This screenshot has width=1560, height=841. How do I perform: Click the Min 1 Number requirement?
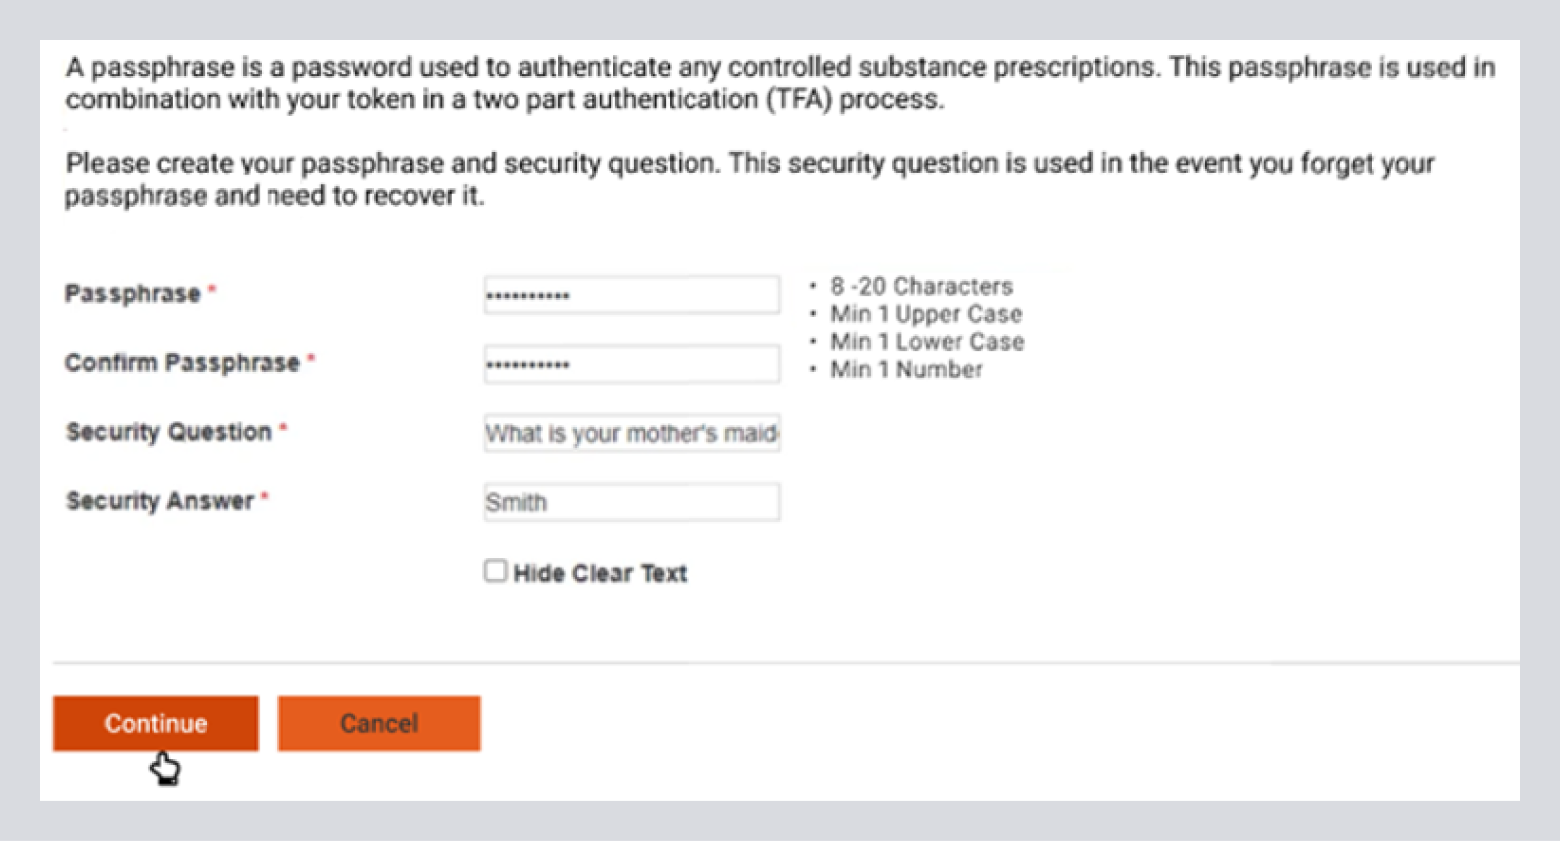pos(906,370)
